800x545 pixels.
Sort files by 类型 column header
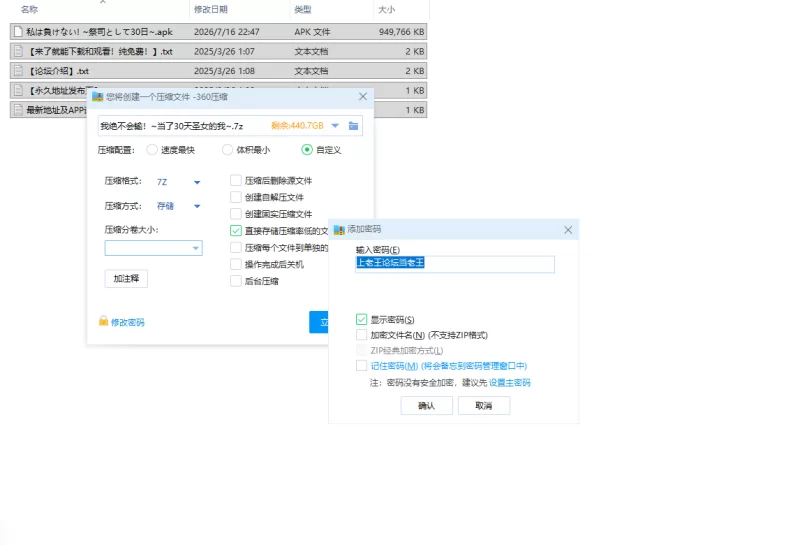(303, 9)
